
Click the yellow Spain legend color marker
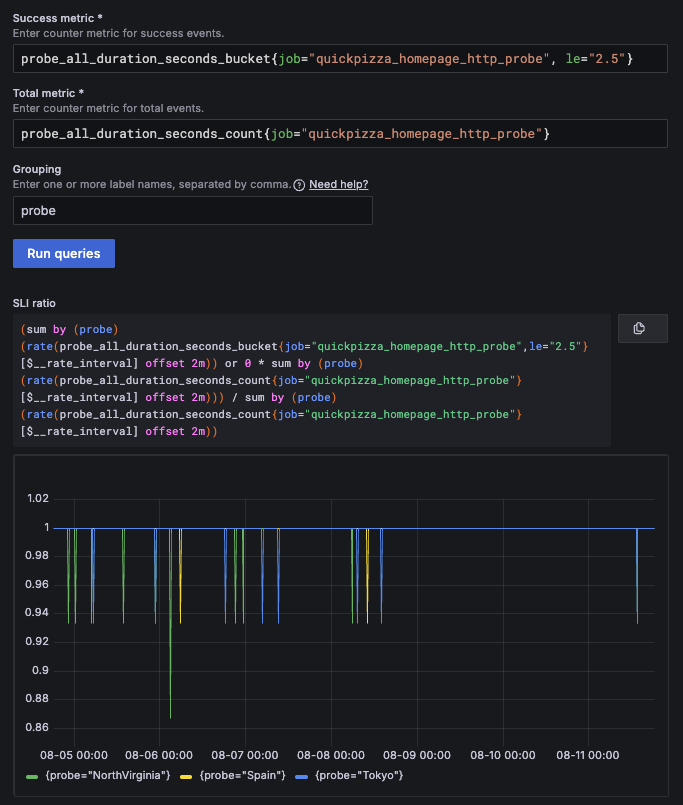coord(184,775)
